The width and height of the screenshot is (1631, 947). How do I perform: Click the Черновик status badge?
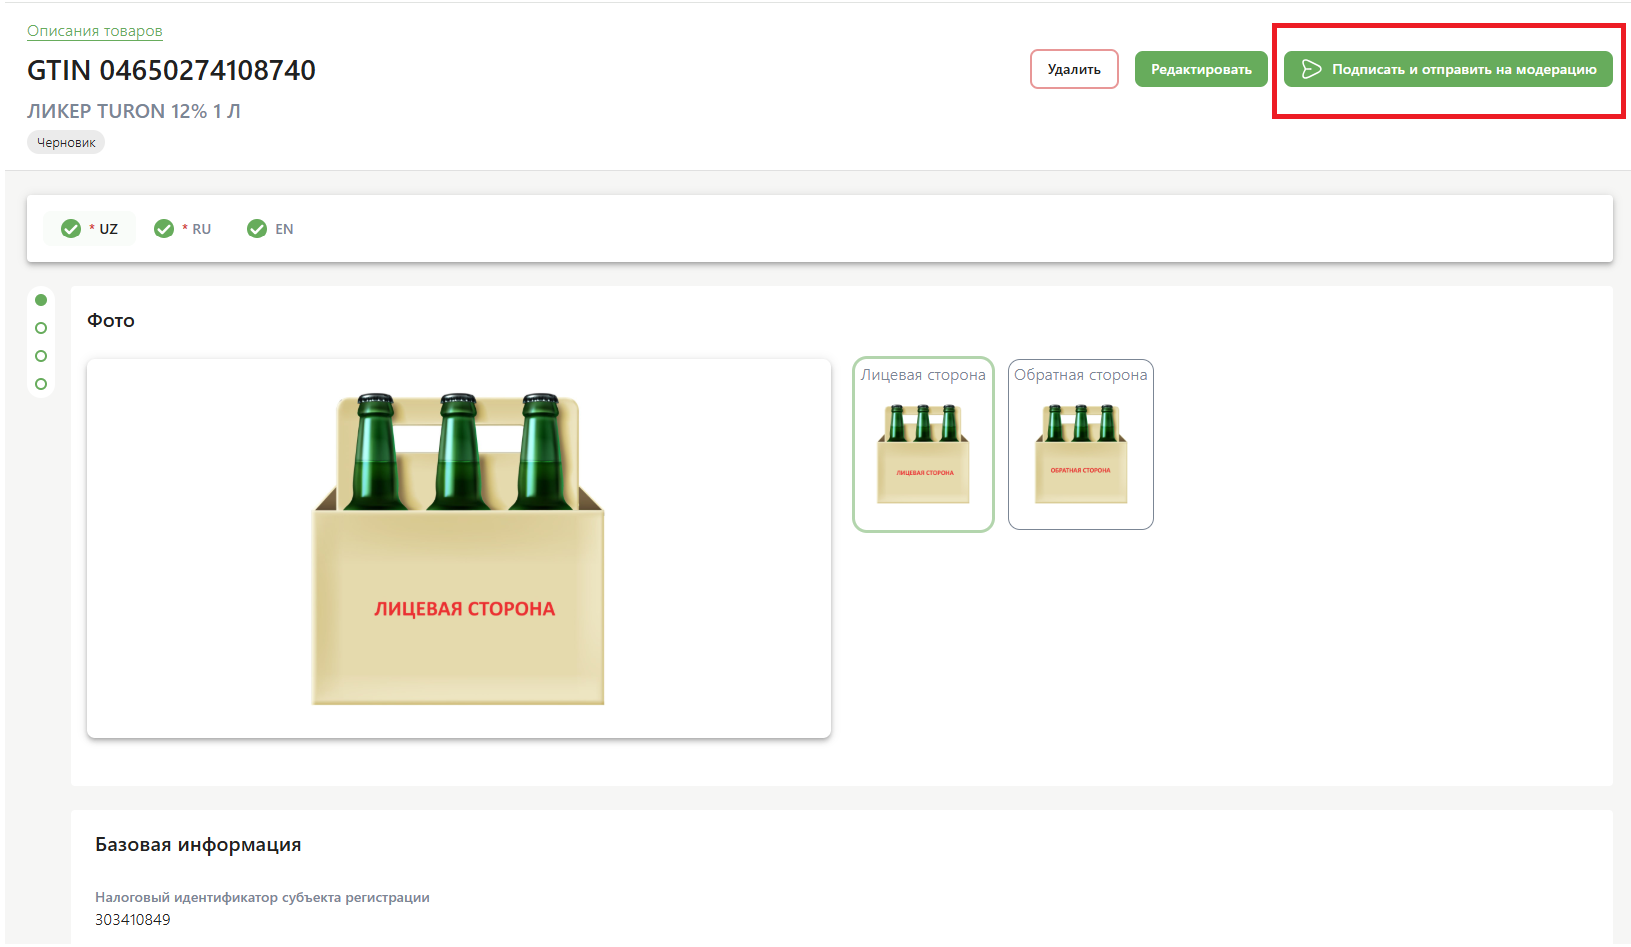(x=66, y=142)
